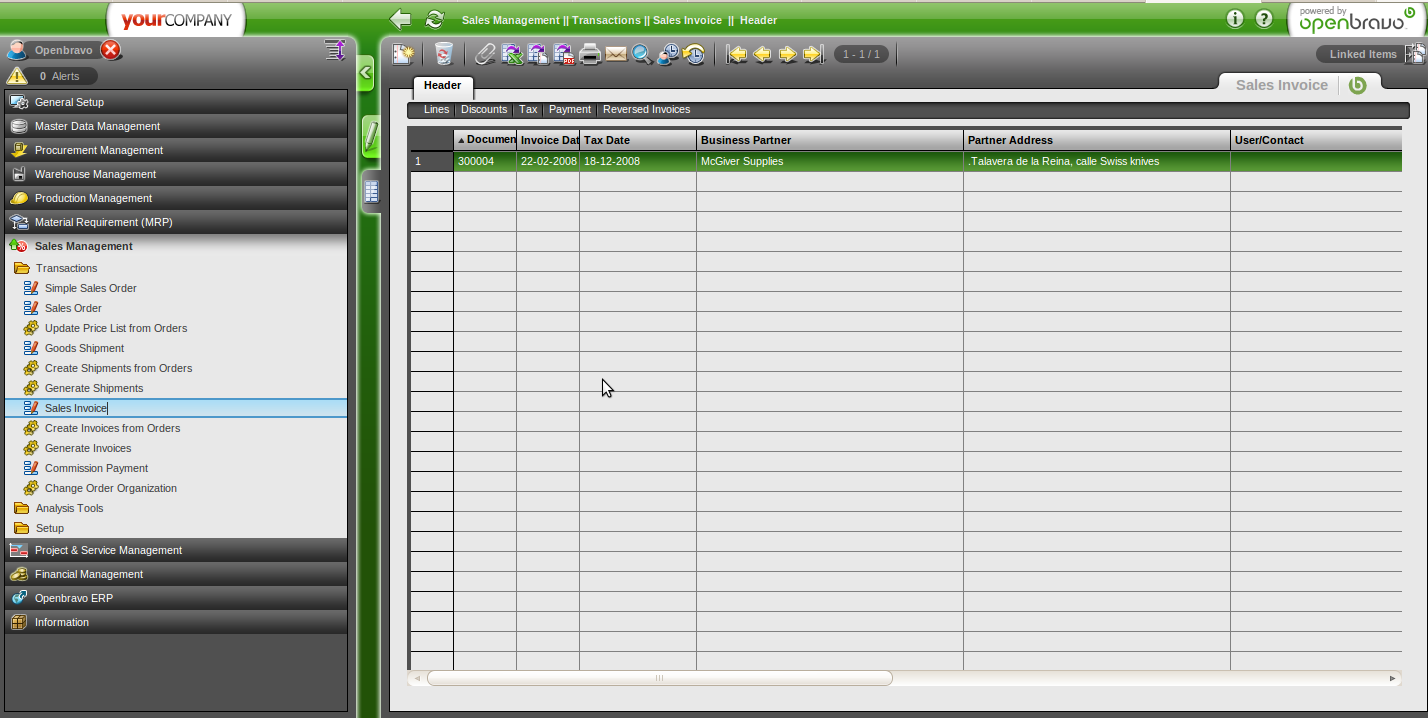Expand Production Management menu

(x=176, y=198)
